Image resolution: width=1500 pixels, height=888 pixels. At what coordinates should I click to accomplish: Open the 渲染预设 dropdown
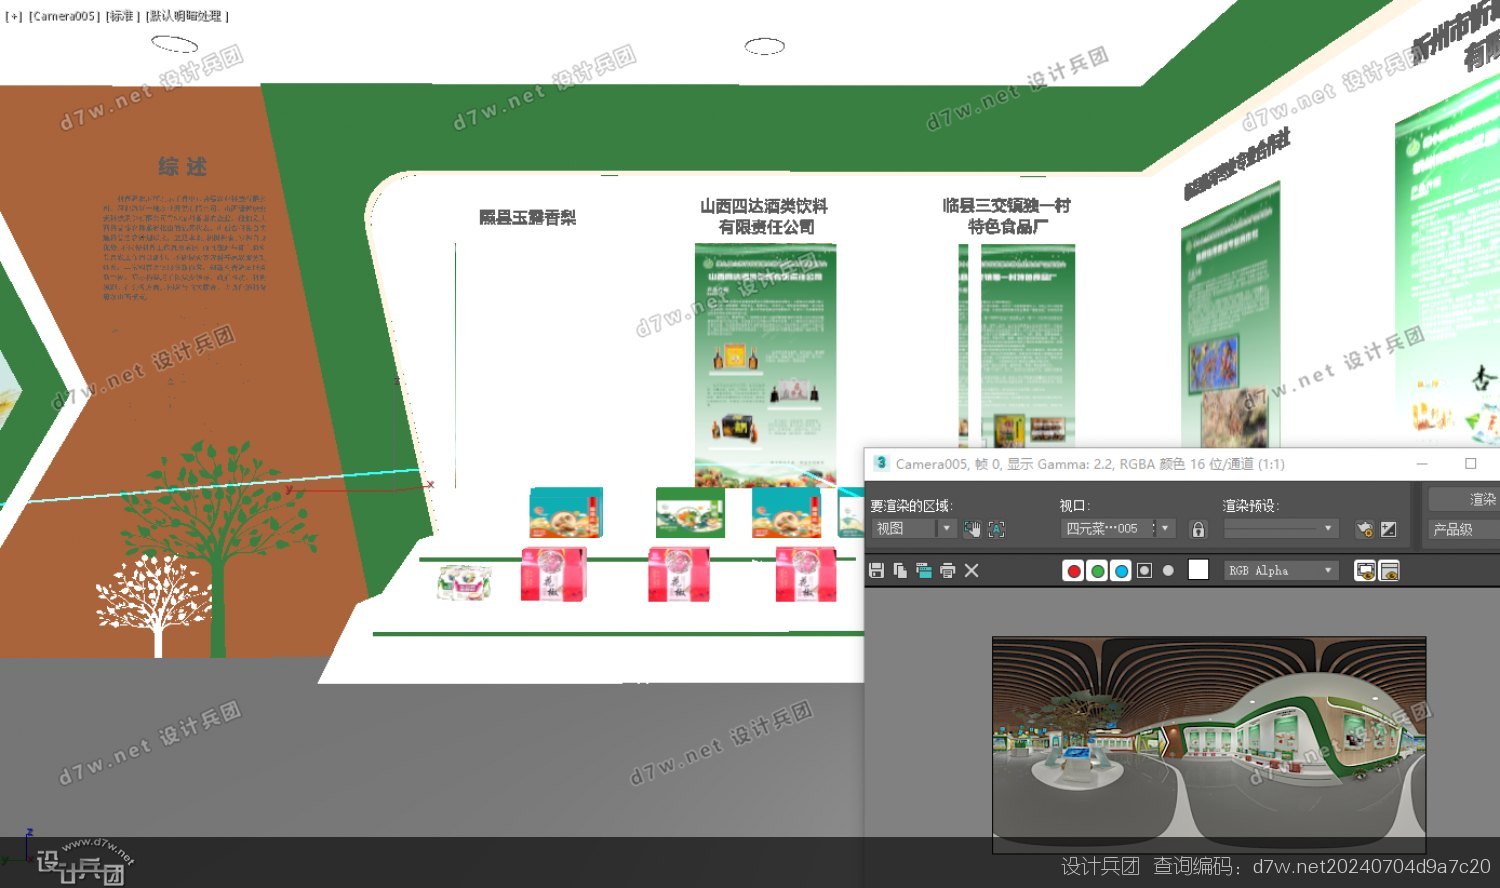pos(1280,529)
